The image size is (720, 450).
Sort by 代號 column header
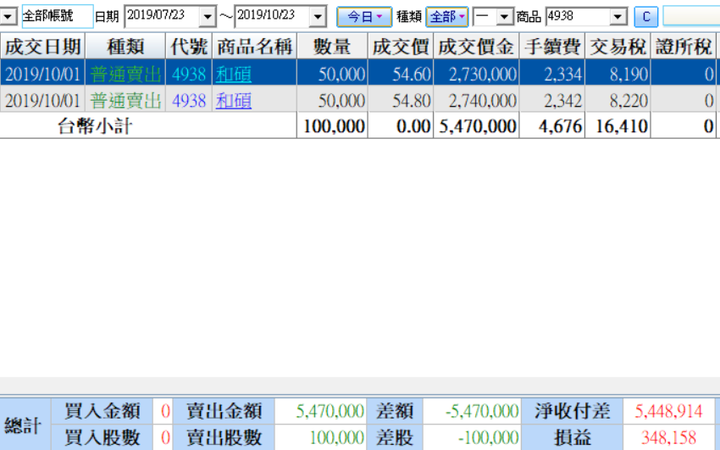(x=189, y=46)
